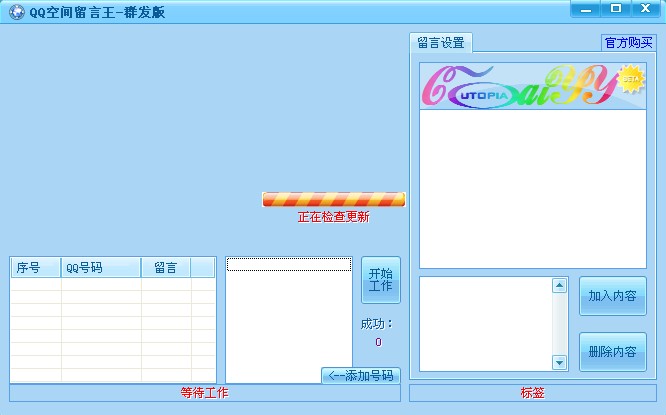Click the 正在检查更新 status text
The image size is (666, 415).
pyautogui.click(x=333, y=217)
